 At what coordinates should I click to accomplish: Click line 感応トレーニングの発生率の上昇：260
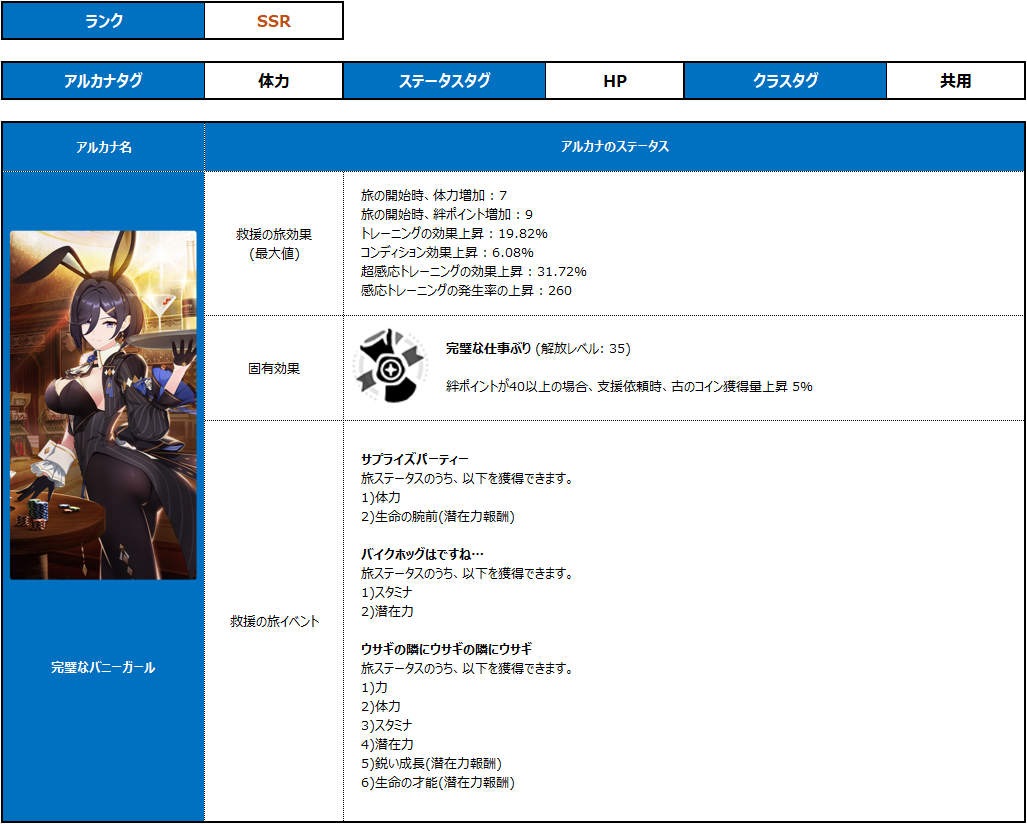pyautogui.click(x=466, y=290)
